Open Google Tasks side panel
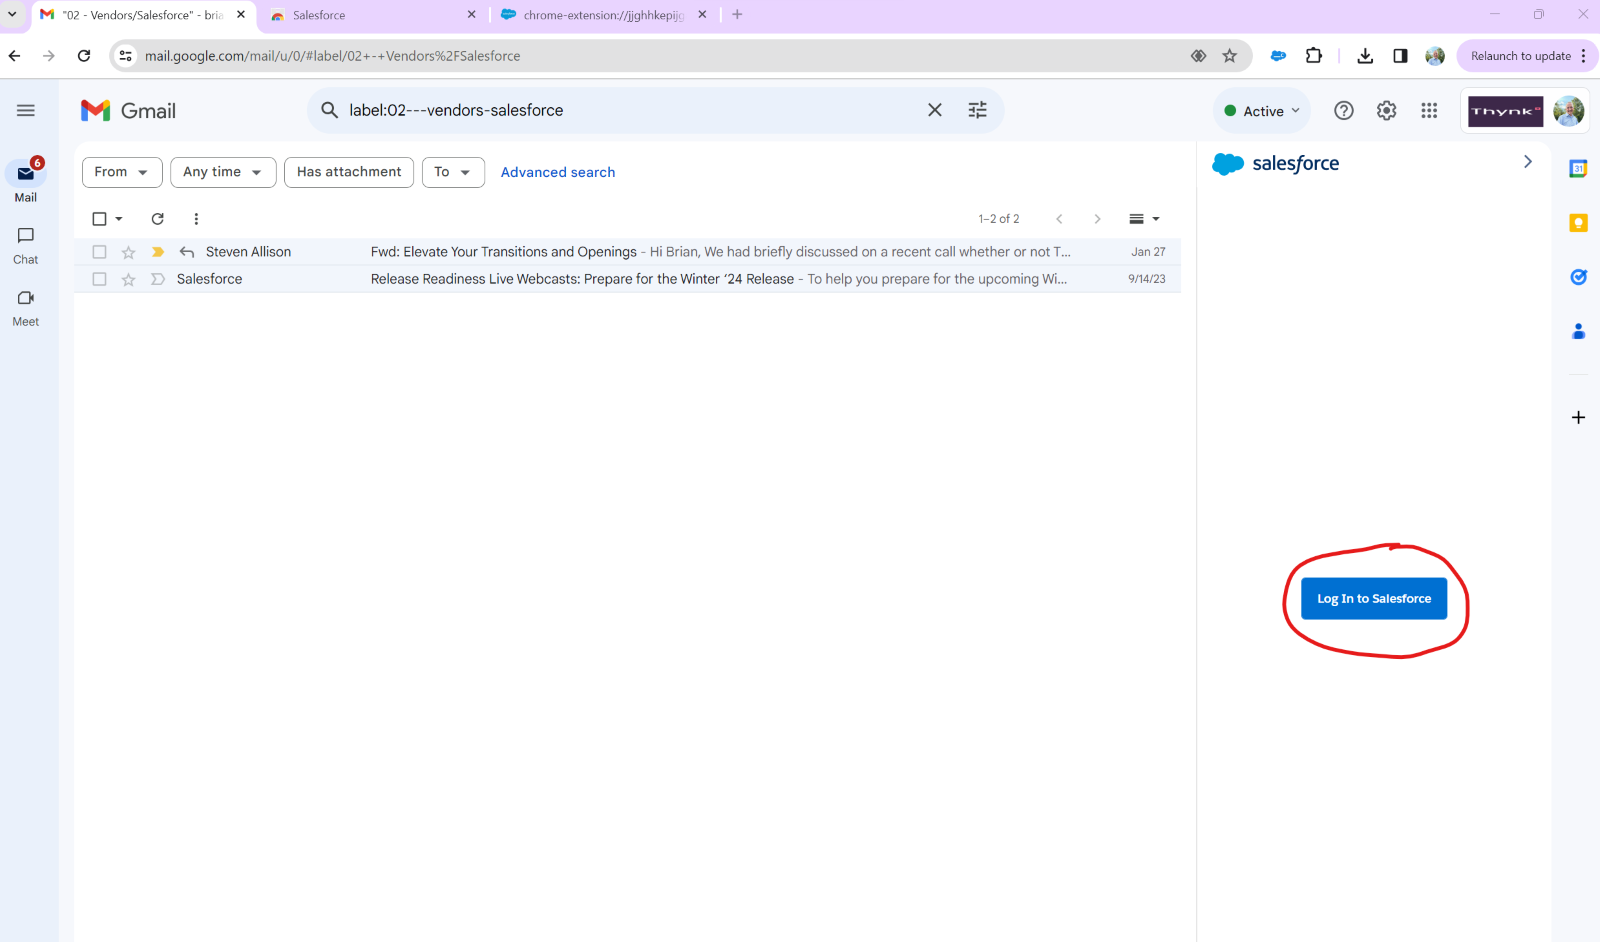The width and height of the screenshot is (1600, 942). click(x=1578, y=277)
